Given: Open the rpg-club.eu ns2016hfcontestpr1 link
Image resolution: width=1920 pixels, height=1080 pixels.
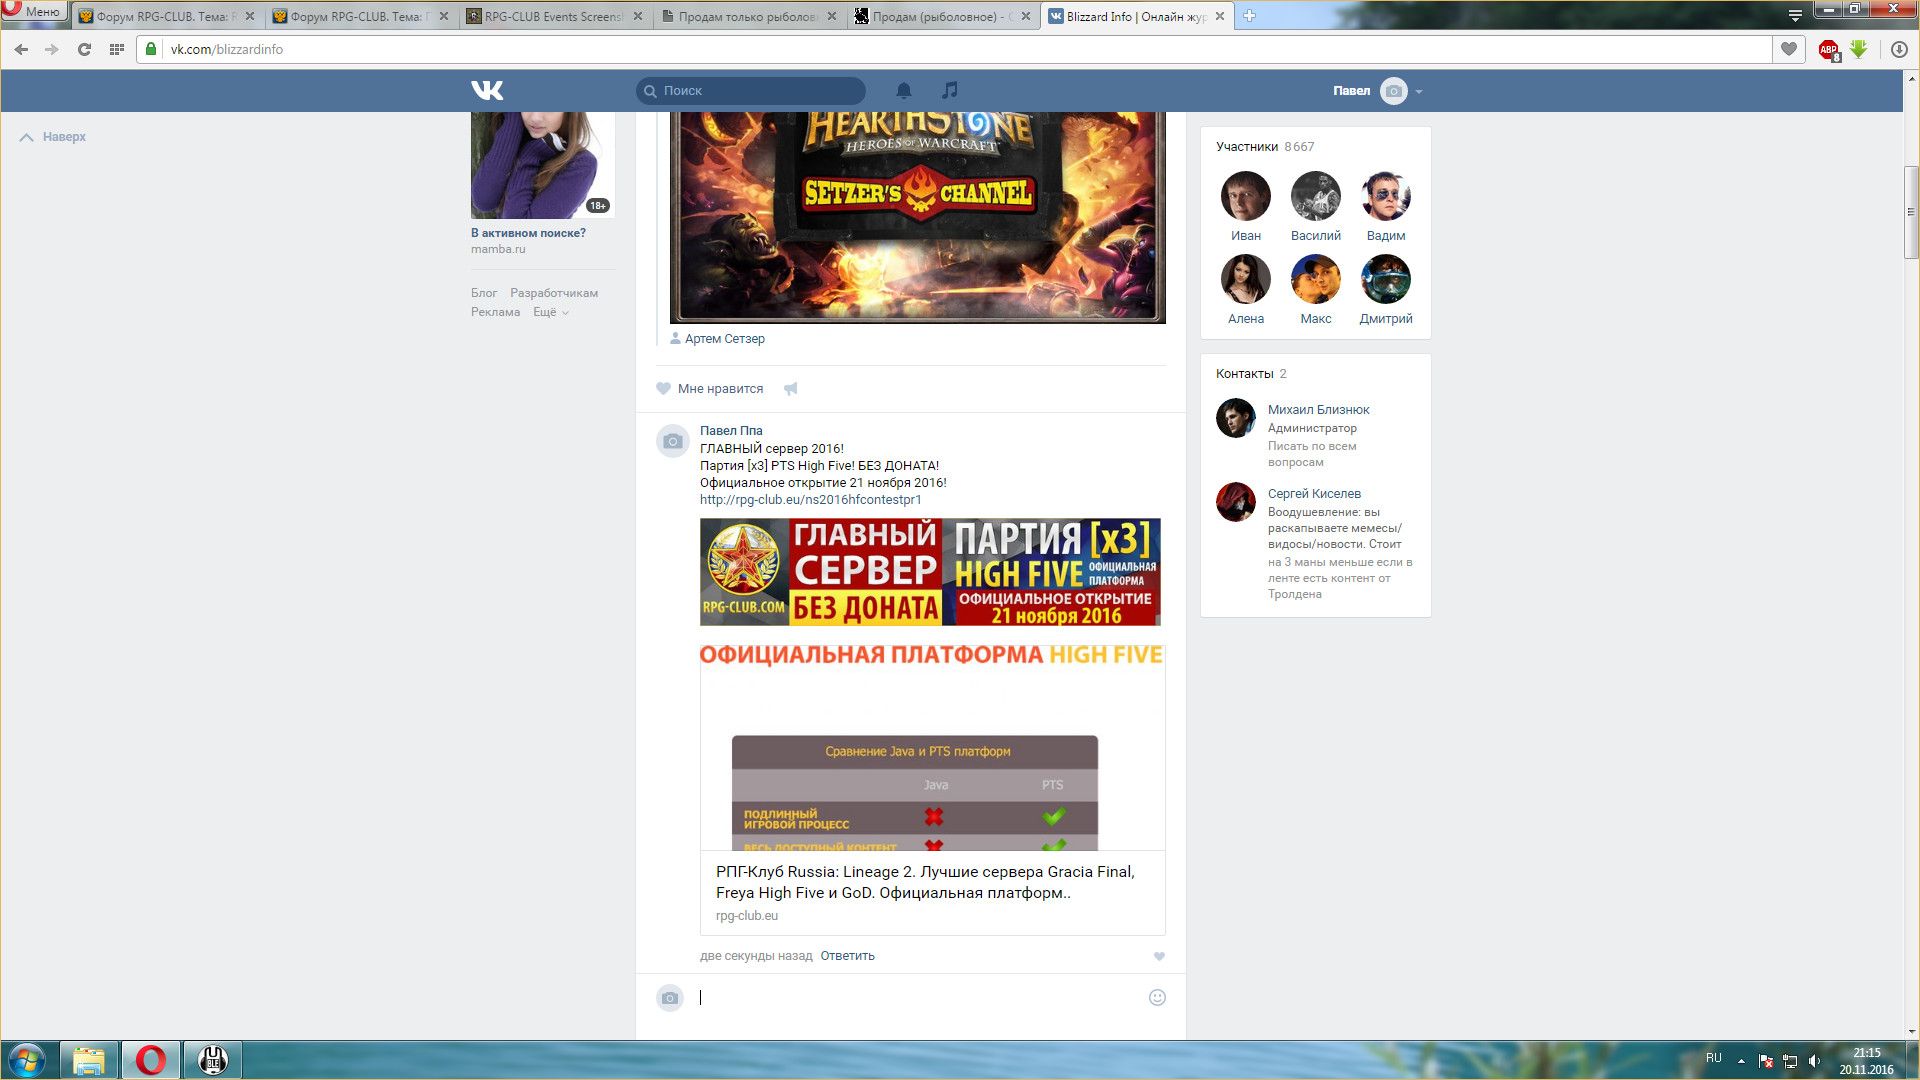Looking at the screenshot, I should pyautogui.click(x=810, y=500).
